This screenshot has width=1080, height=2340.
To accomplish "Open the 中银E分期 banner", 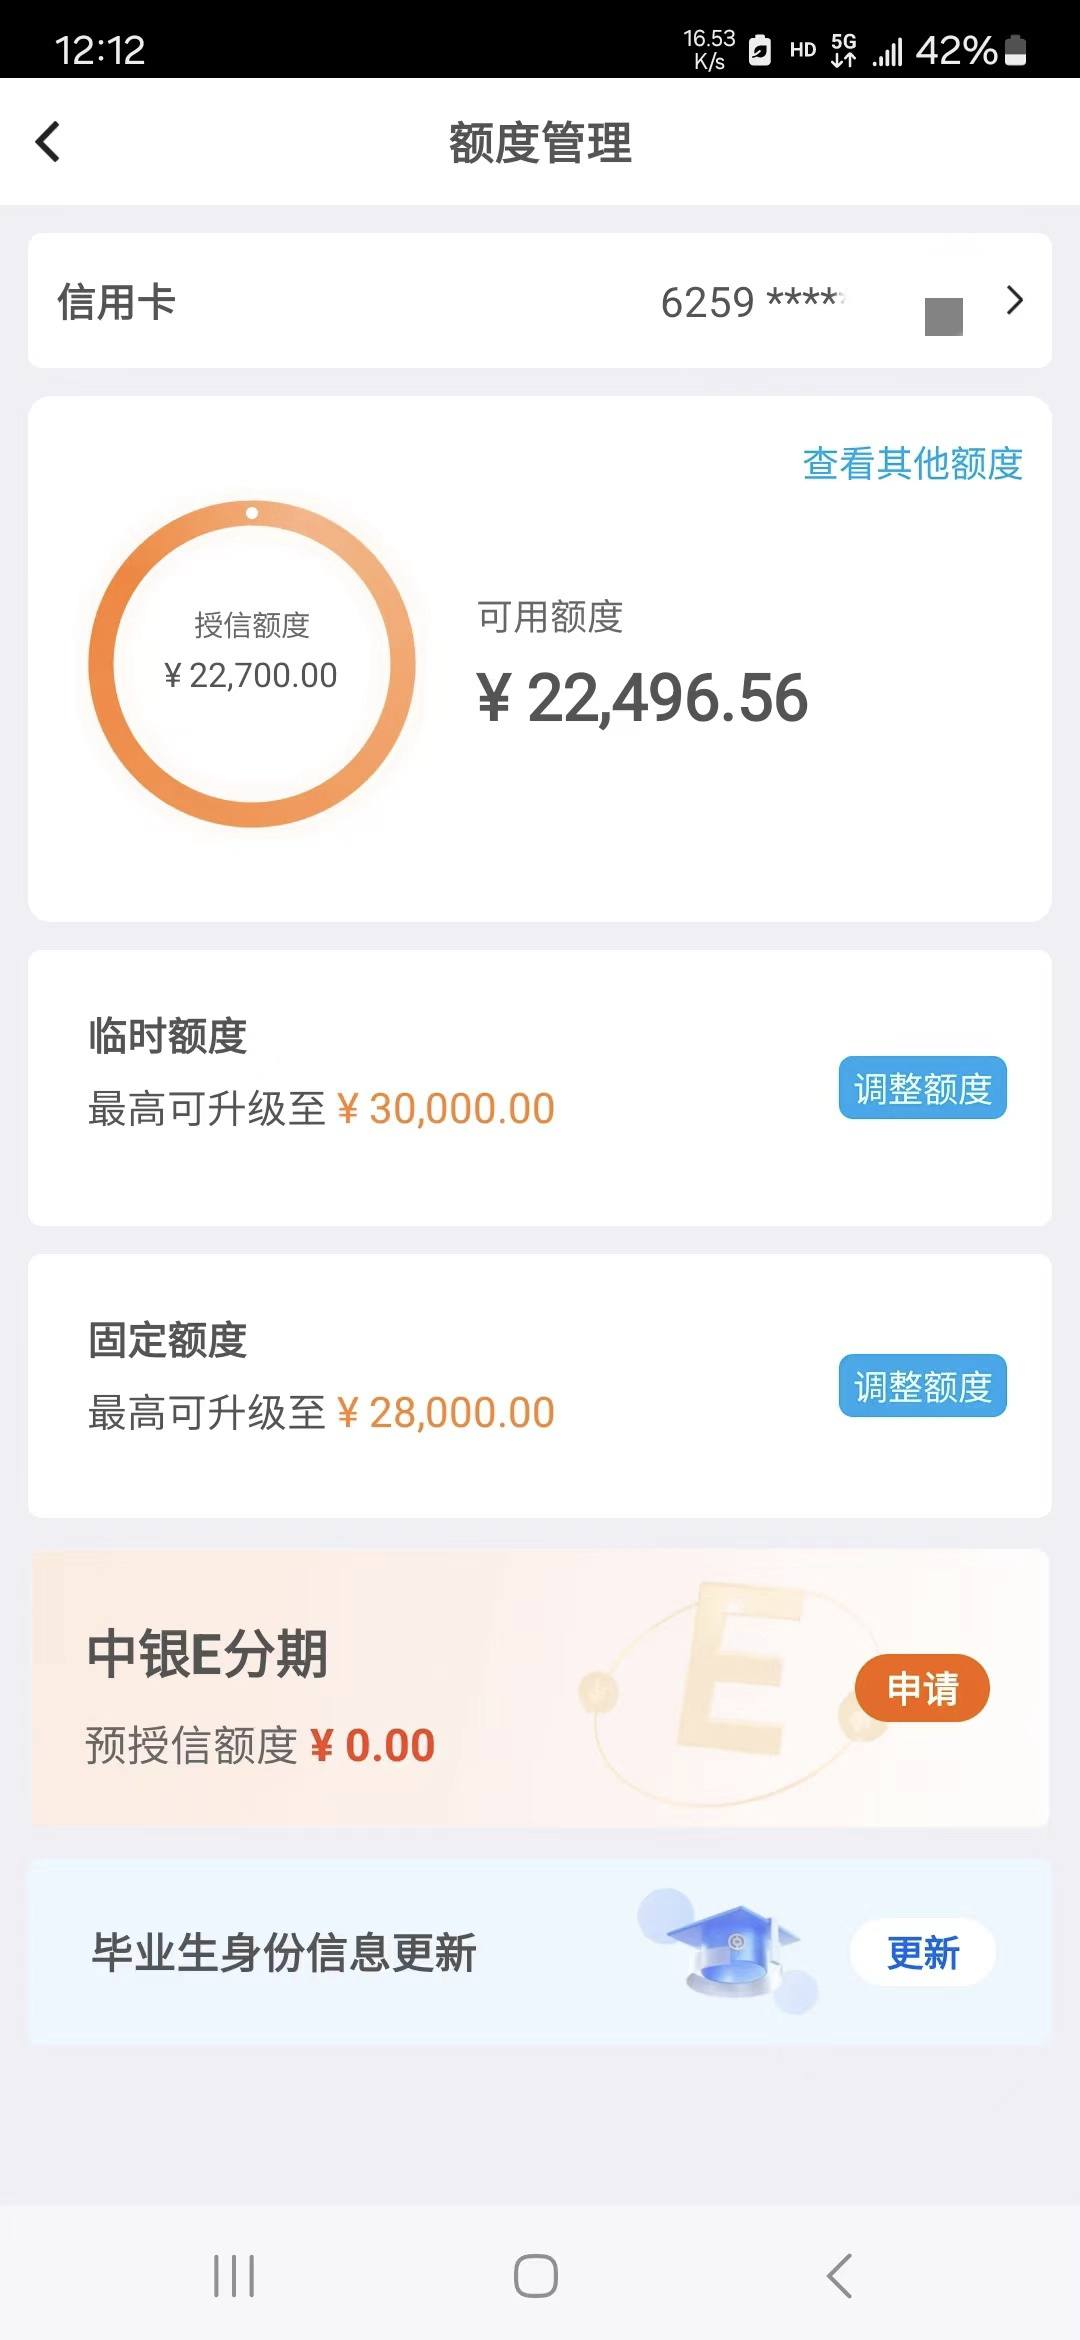I will coord(540,1688).
